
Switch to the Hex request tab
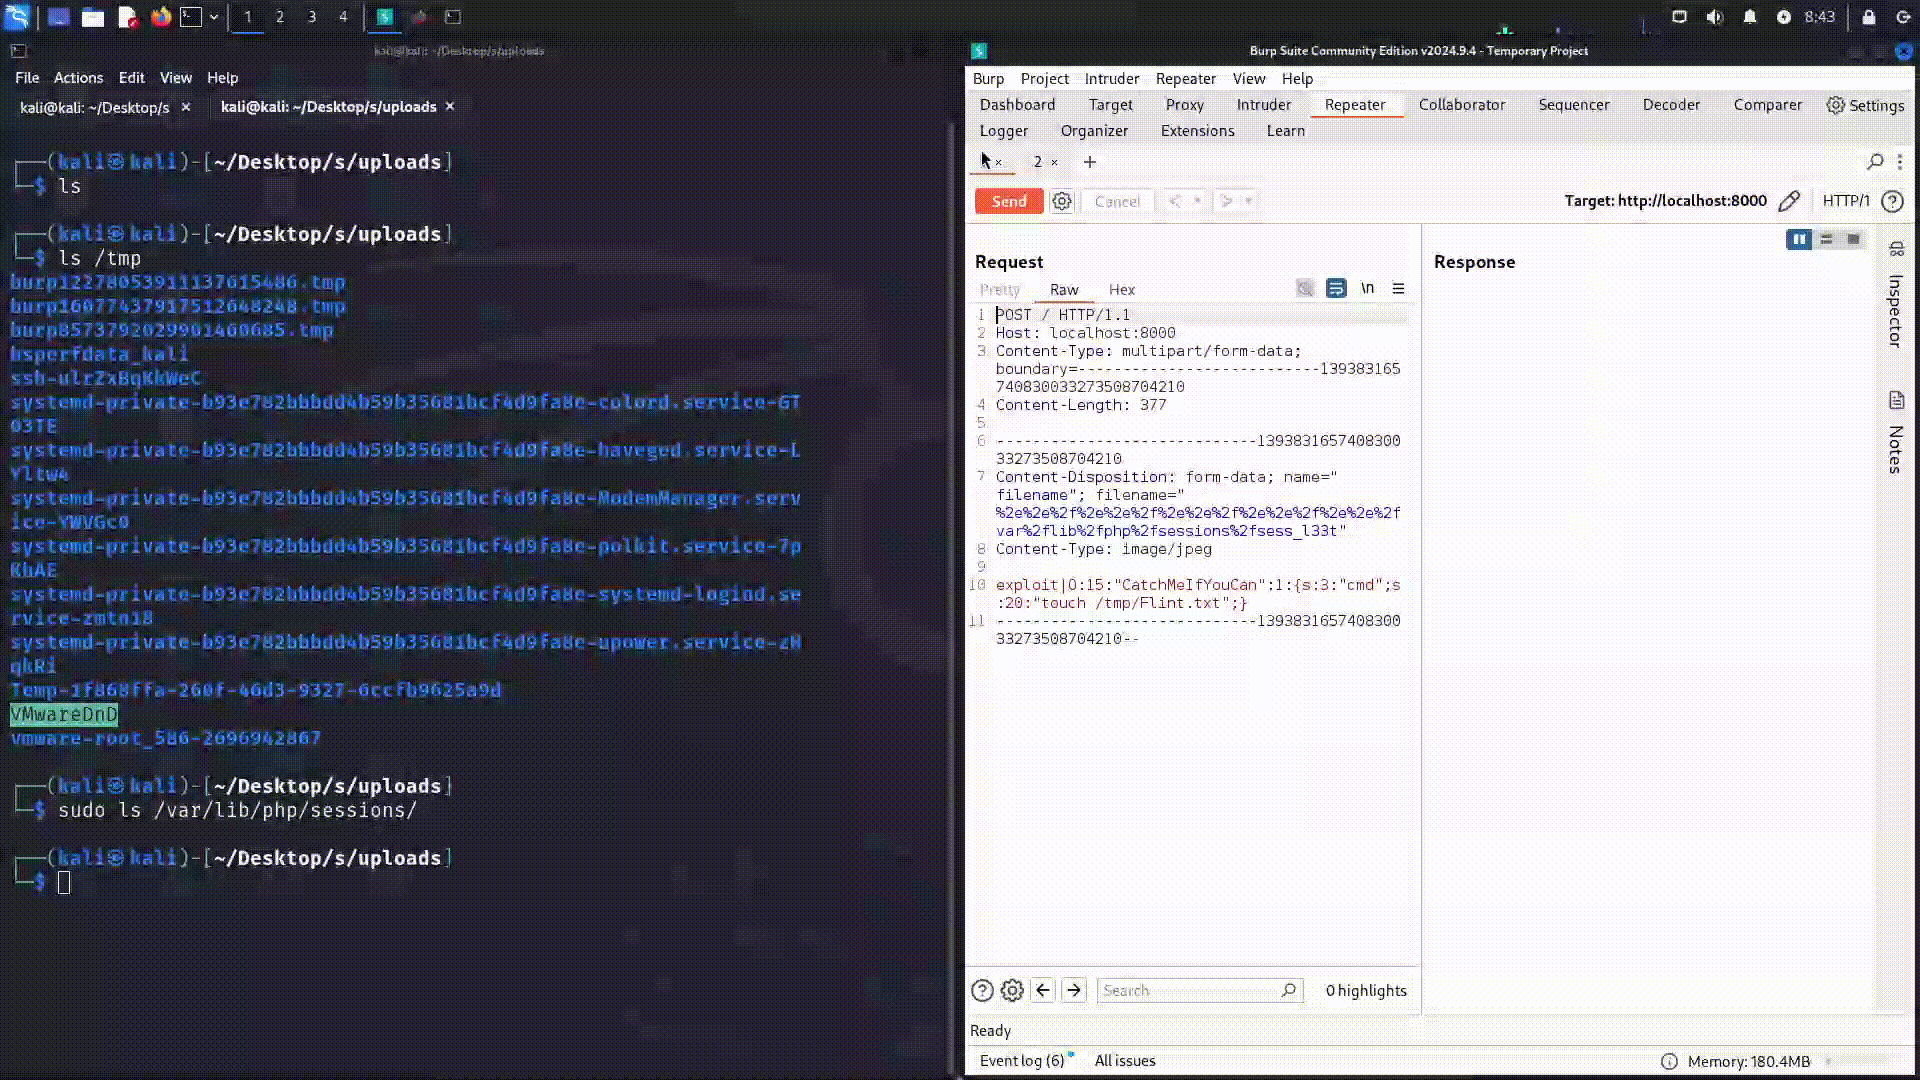pyautogui.click(x=1121, y=290)
